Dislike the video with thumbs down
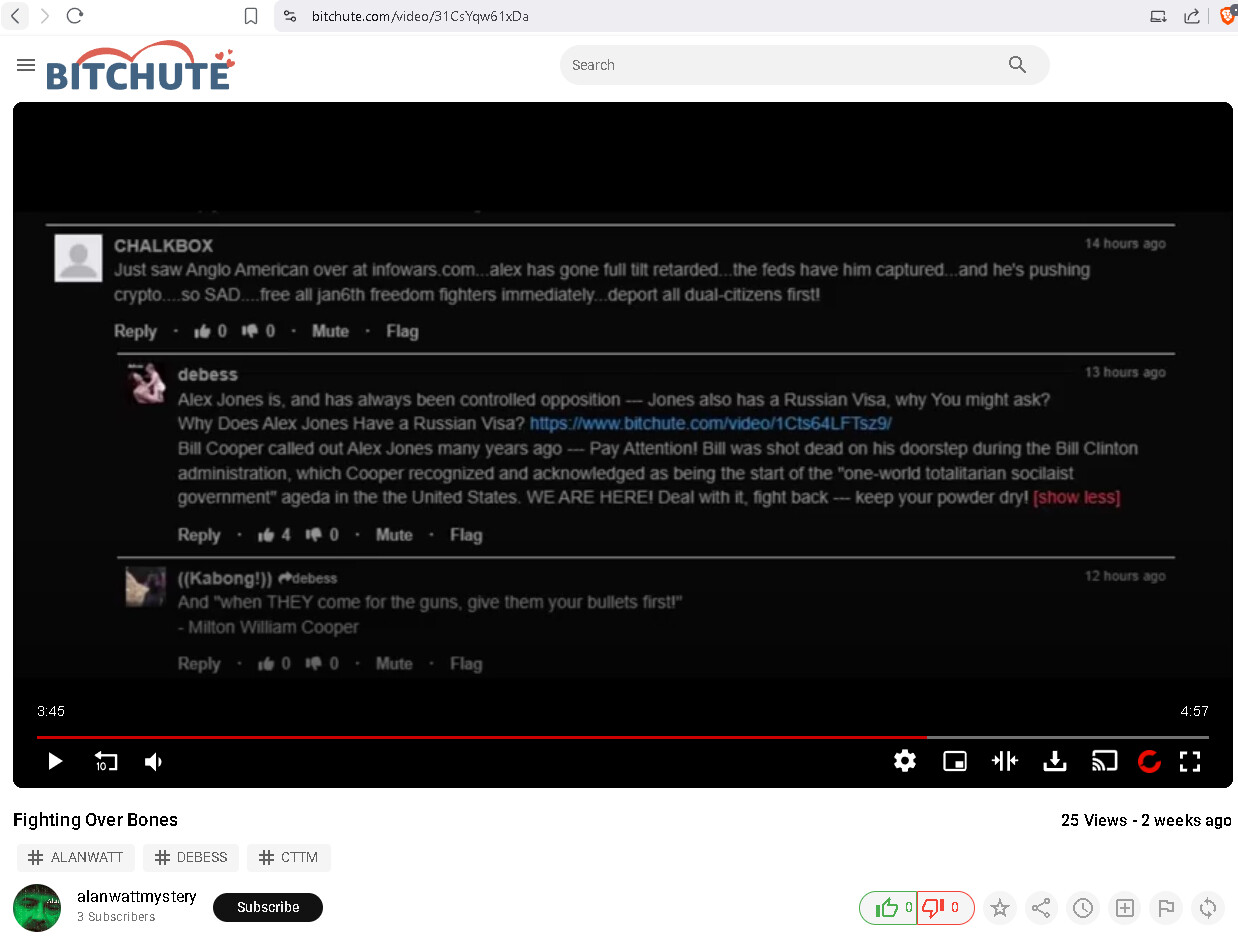1238x949 pixels. tap(934, 908)
